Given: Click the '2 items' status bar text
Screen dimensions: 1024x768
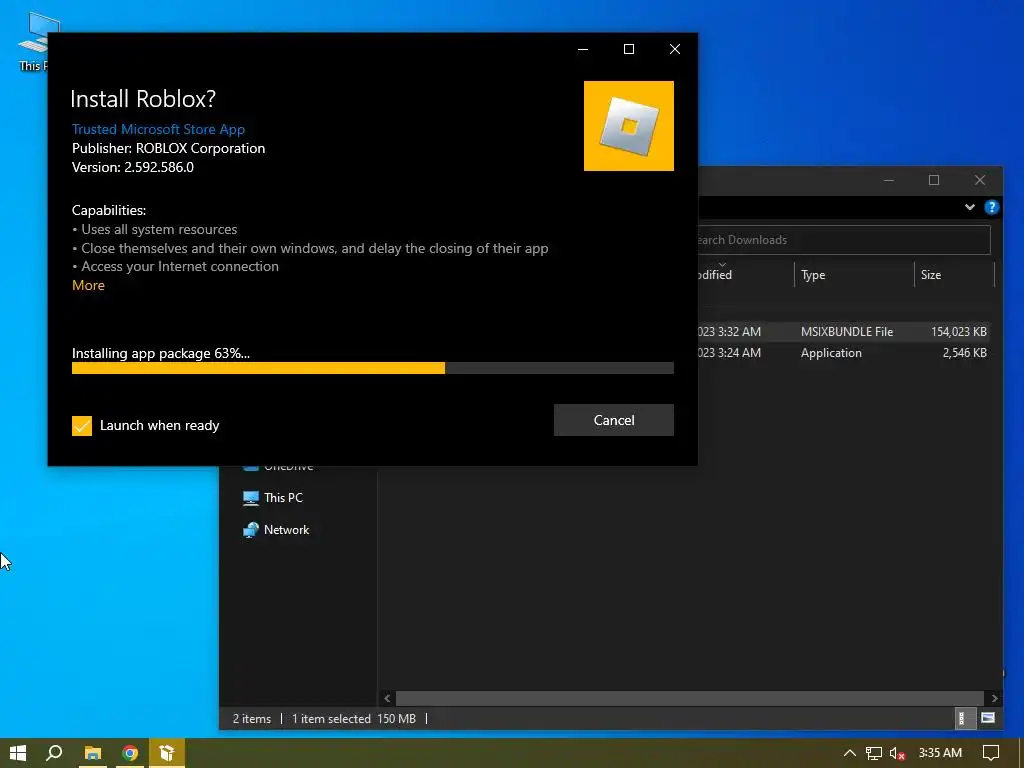Looking at the screenshot, I should coord(251,718).
